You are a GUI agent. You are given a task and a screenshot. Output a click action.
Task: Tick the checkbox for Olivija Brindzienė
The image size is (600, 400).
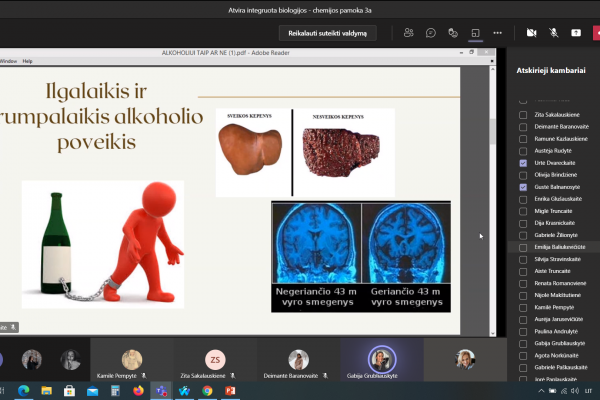pos(523,175)
